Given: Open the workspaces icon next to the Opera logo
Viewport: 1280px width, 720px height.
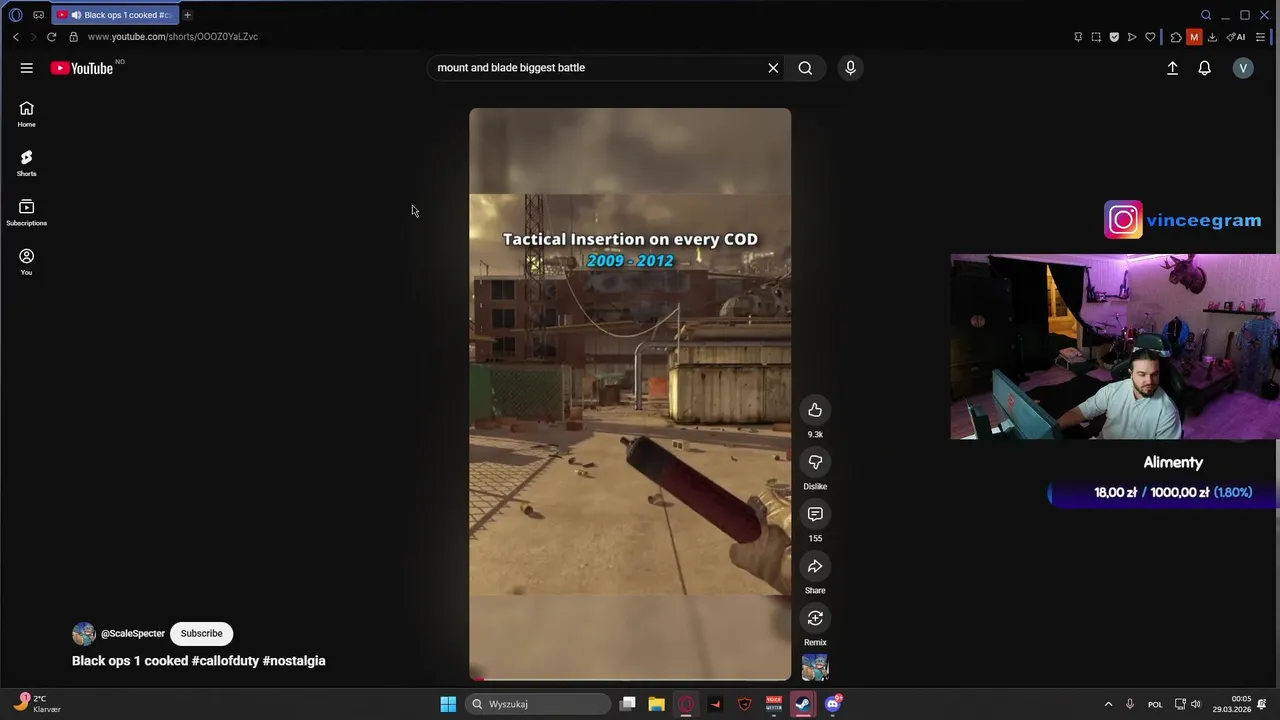Looking at the screenshot, I should [39, 15].
